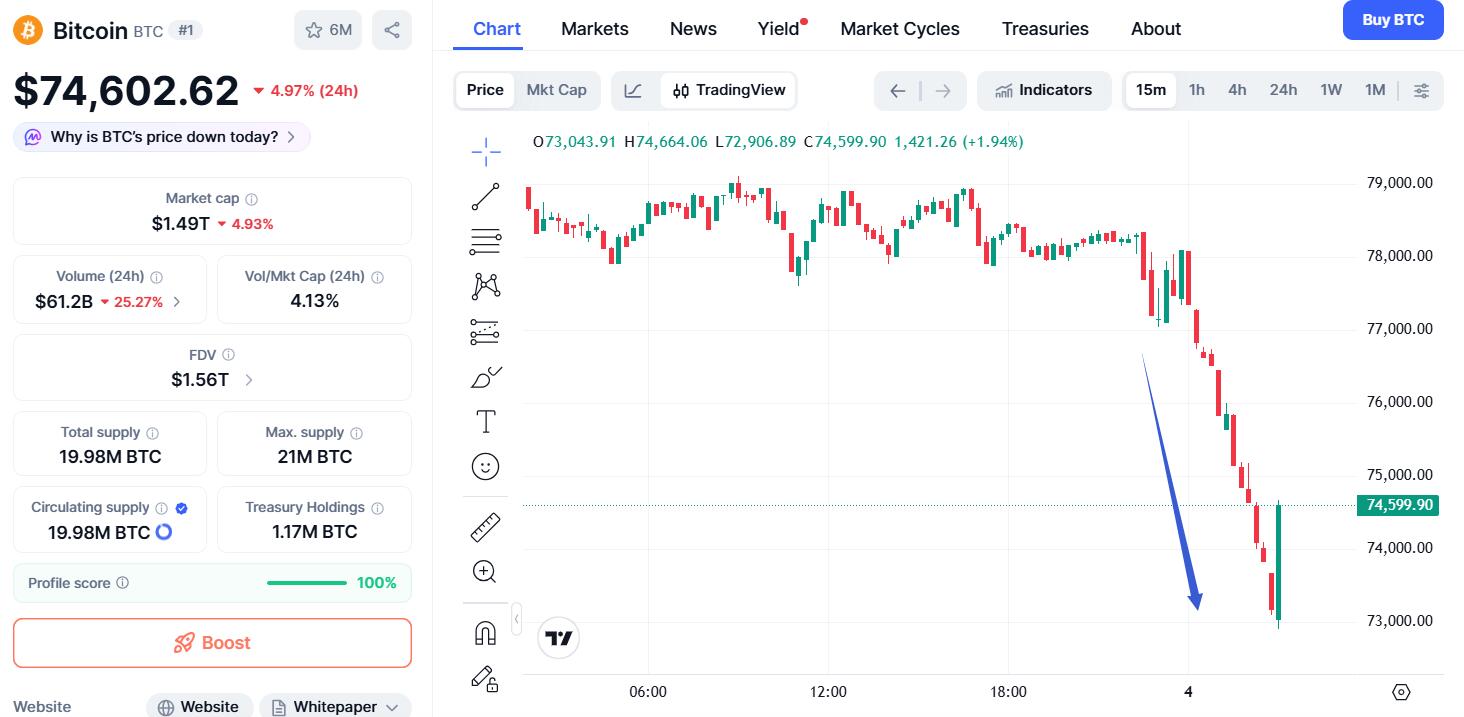
Task: Click the share icon button
Action: (x=391, y=30)
